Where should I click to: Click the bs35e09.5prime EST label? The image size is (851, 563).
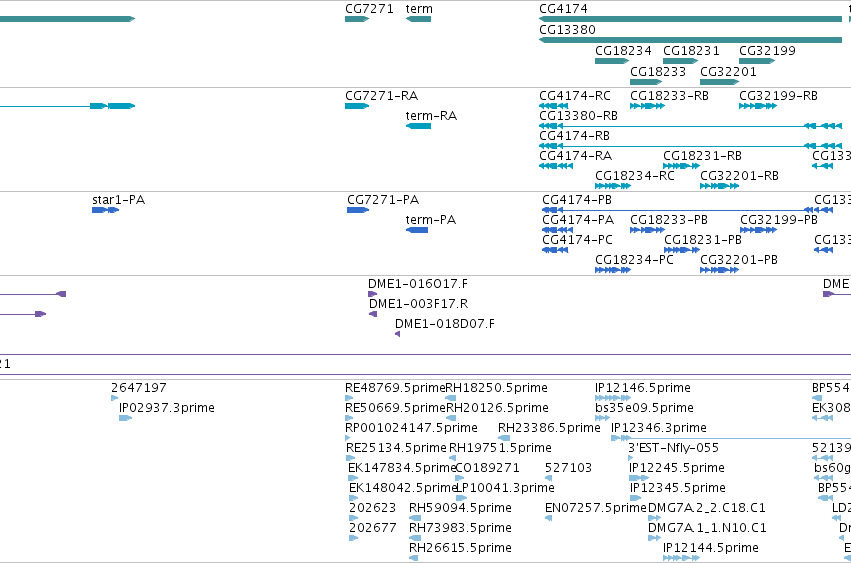[644, 409]
